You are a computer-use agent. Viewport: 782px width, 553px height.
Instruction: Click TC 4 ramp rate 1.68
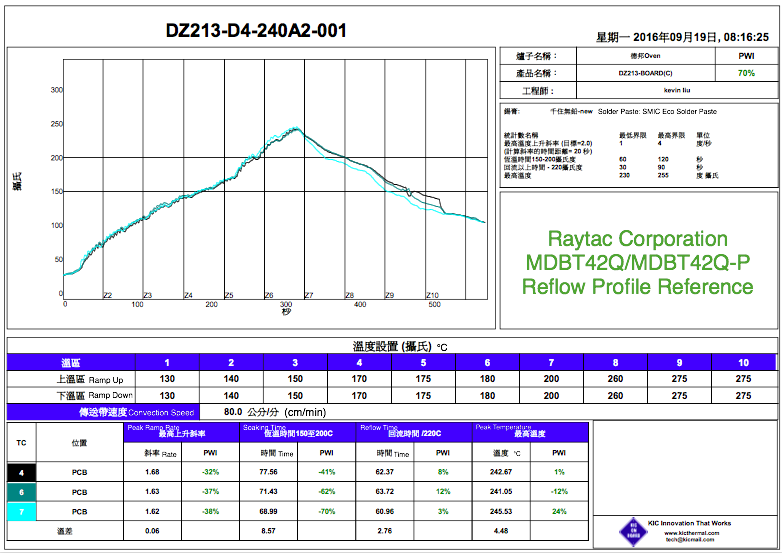tap(153, 472)
